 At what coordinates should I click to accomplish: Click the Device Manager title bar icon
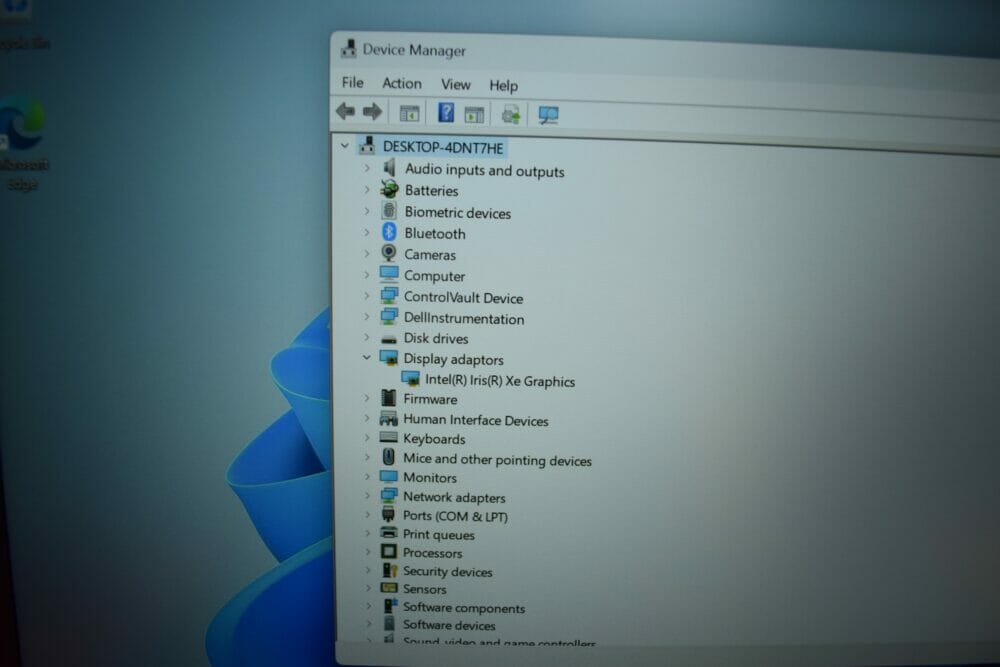coord(348,48)
